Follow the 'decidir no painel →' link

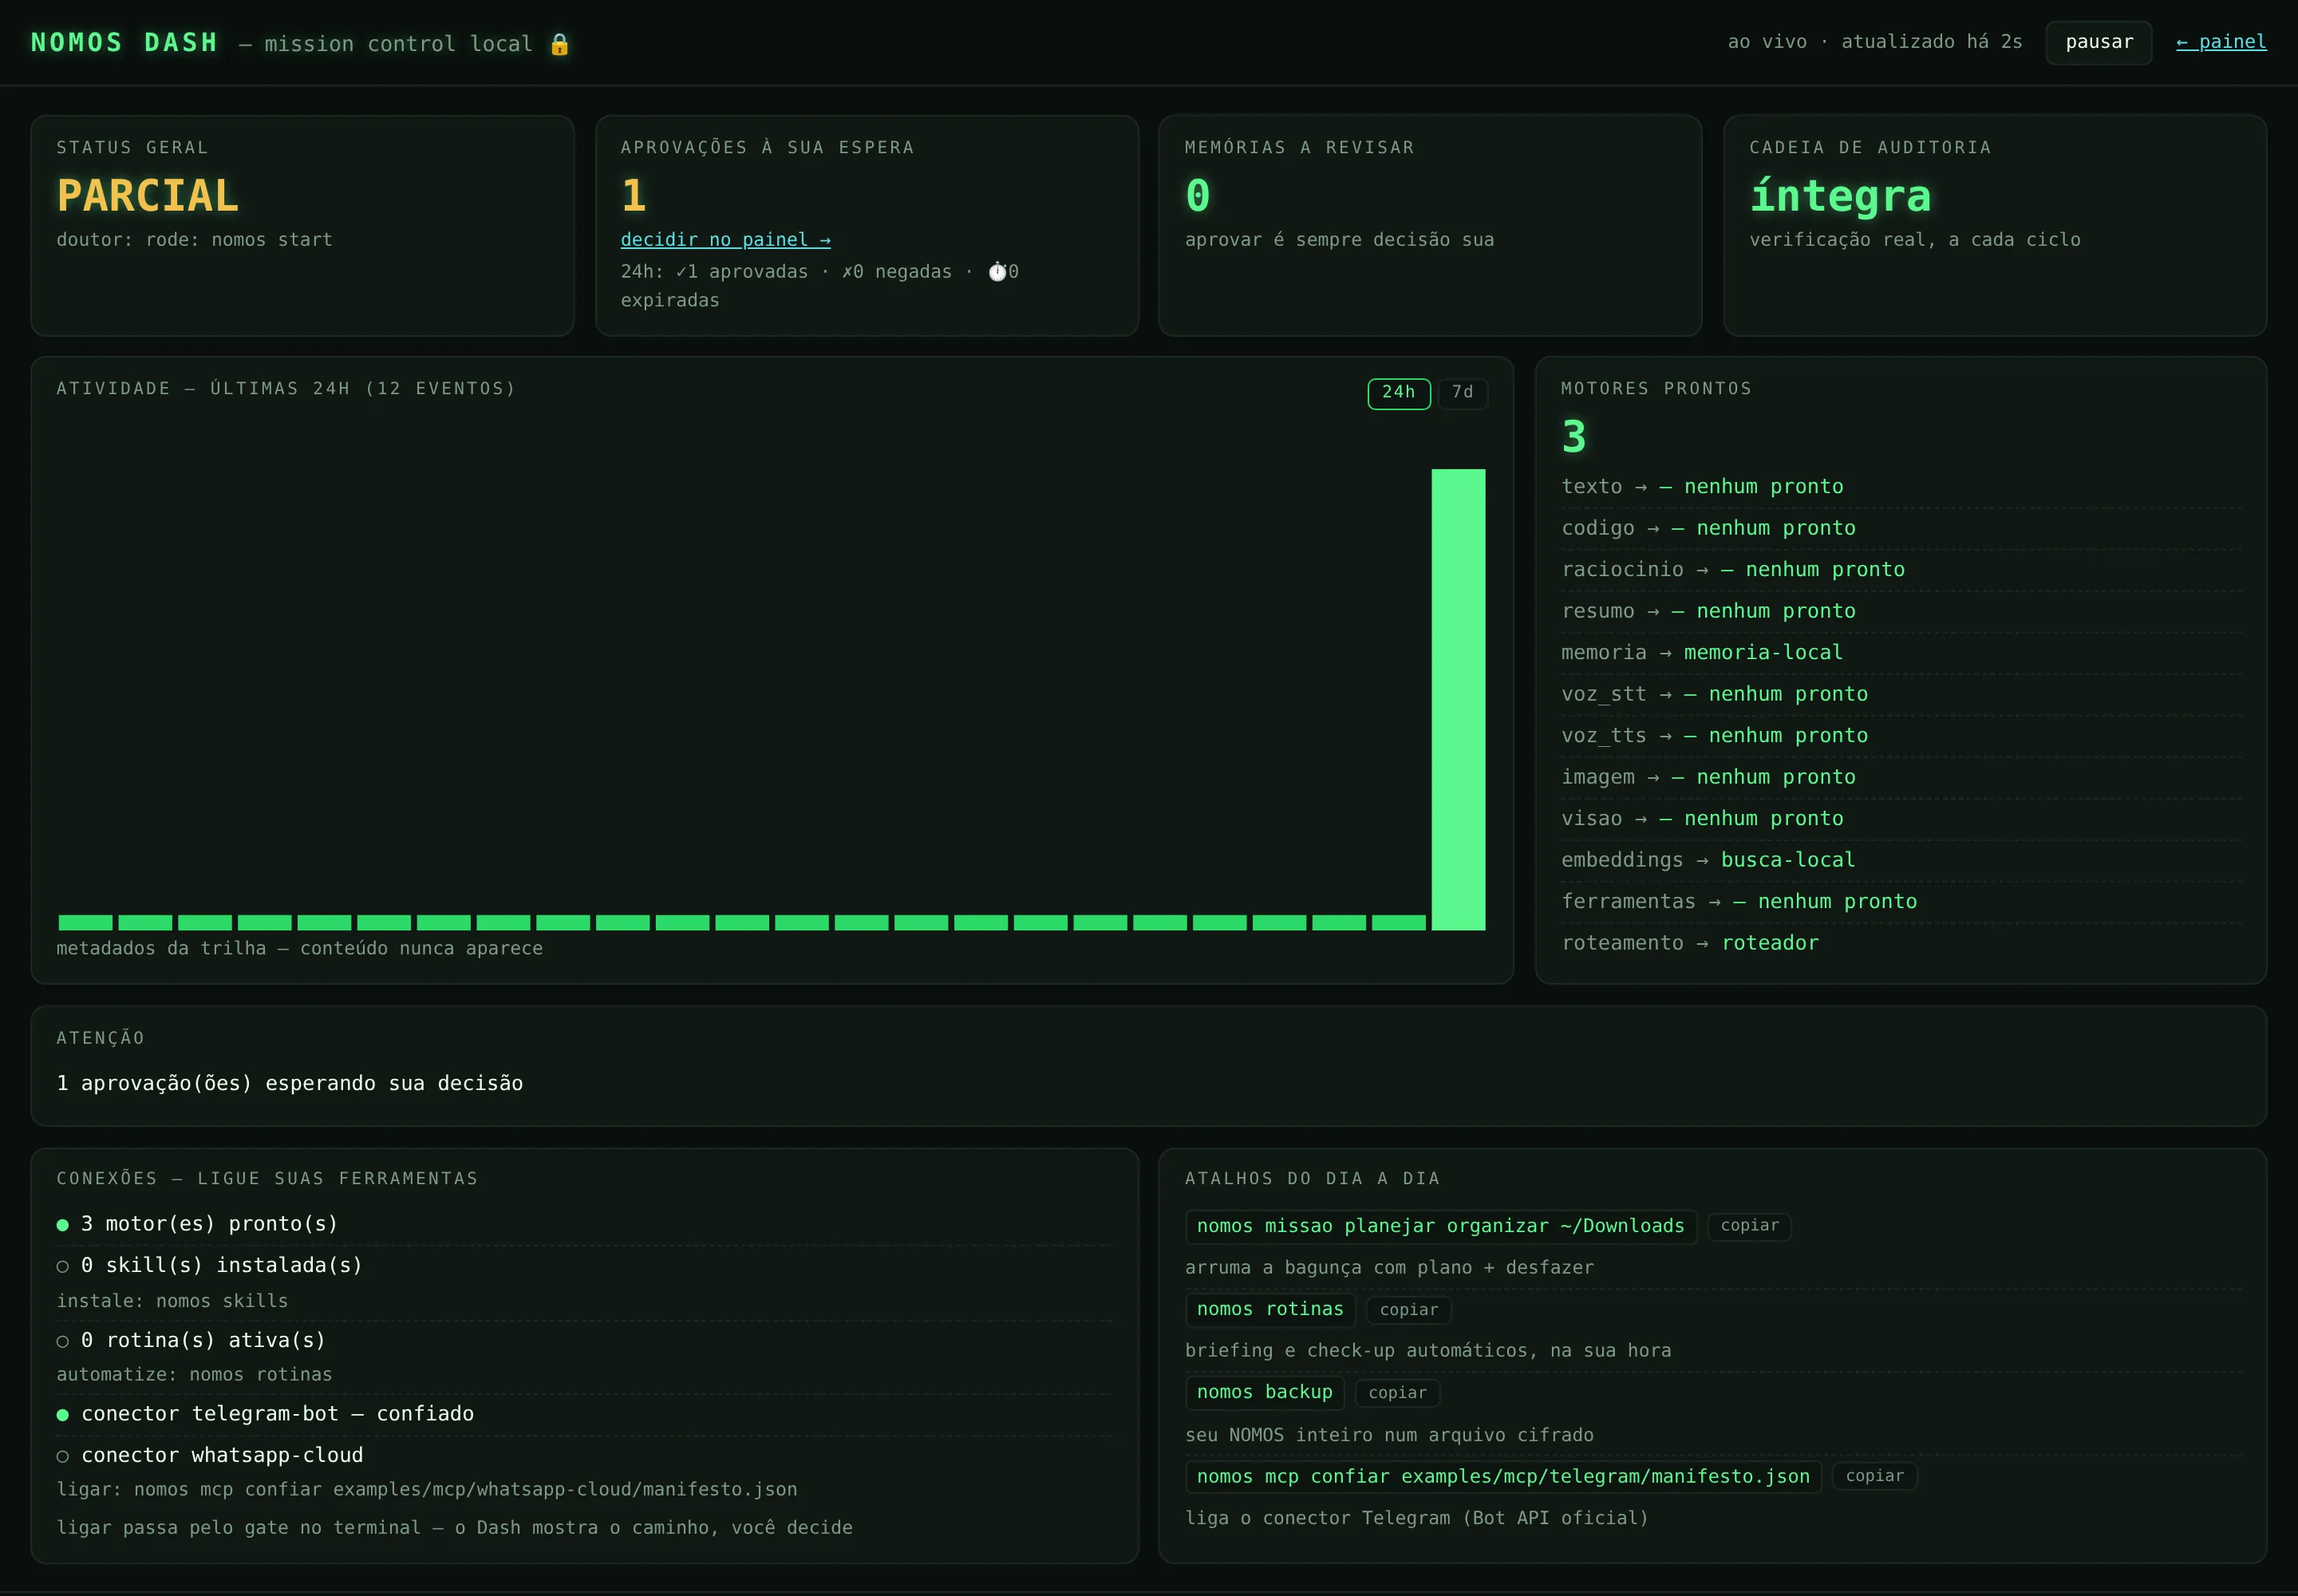pyautogui.click(x=725, y=239)
